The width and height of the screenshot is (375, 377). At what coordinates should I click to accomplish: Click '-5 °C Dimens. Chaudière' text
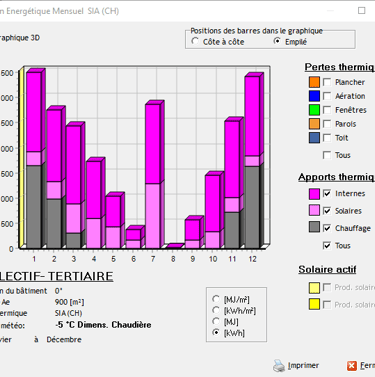[x=103, y=325]
